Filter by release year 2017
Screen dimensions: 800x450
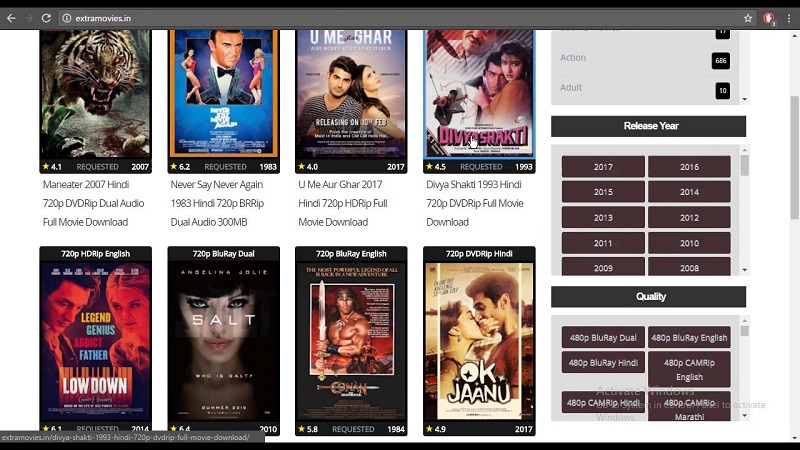click(603, 167)
